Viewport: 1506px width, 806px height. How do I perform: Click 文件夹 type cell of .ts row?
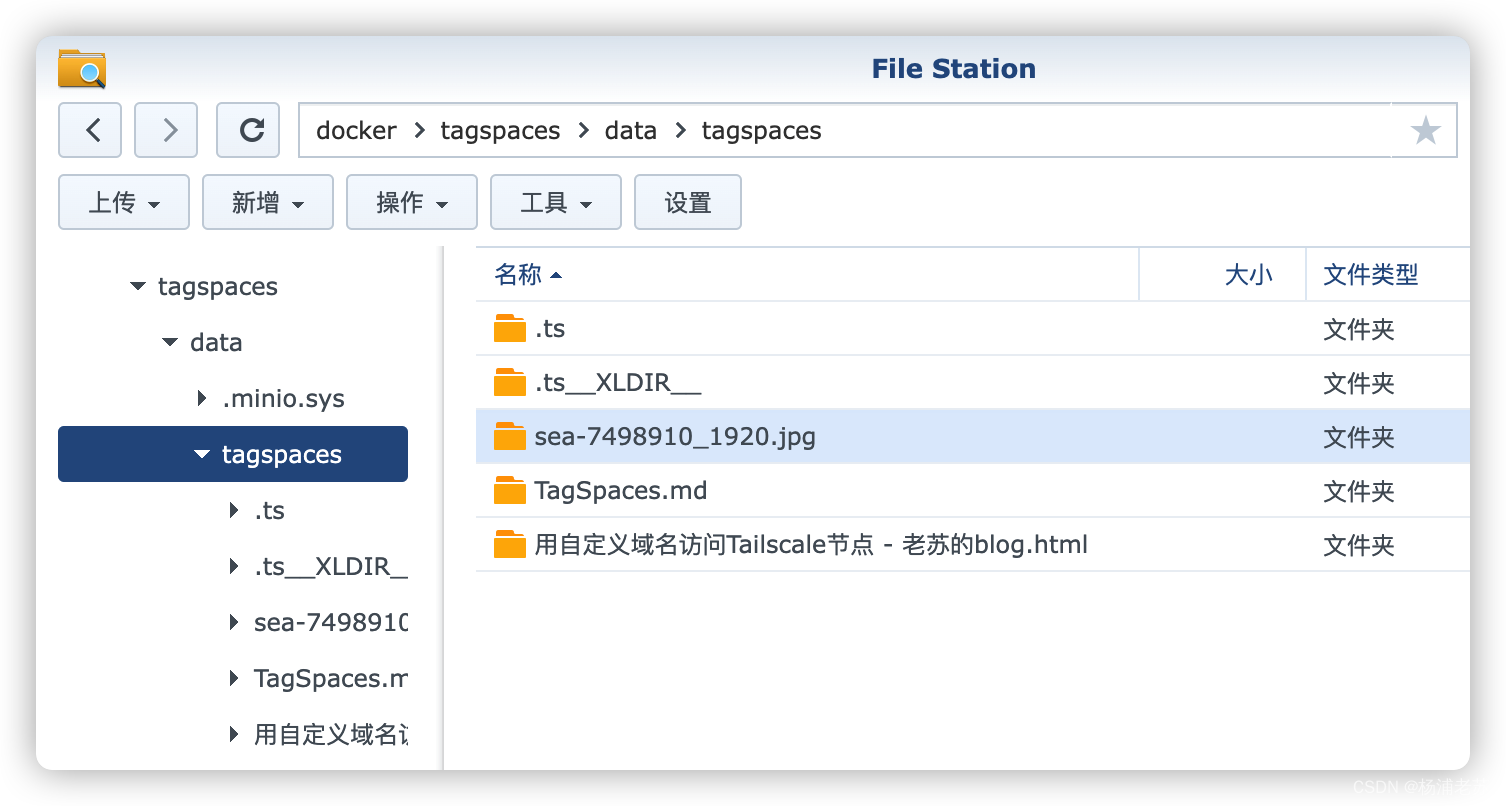[x=1359, y=329]
